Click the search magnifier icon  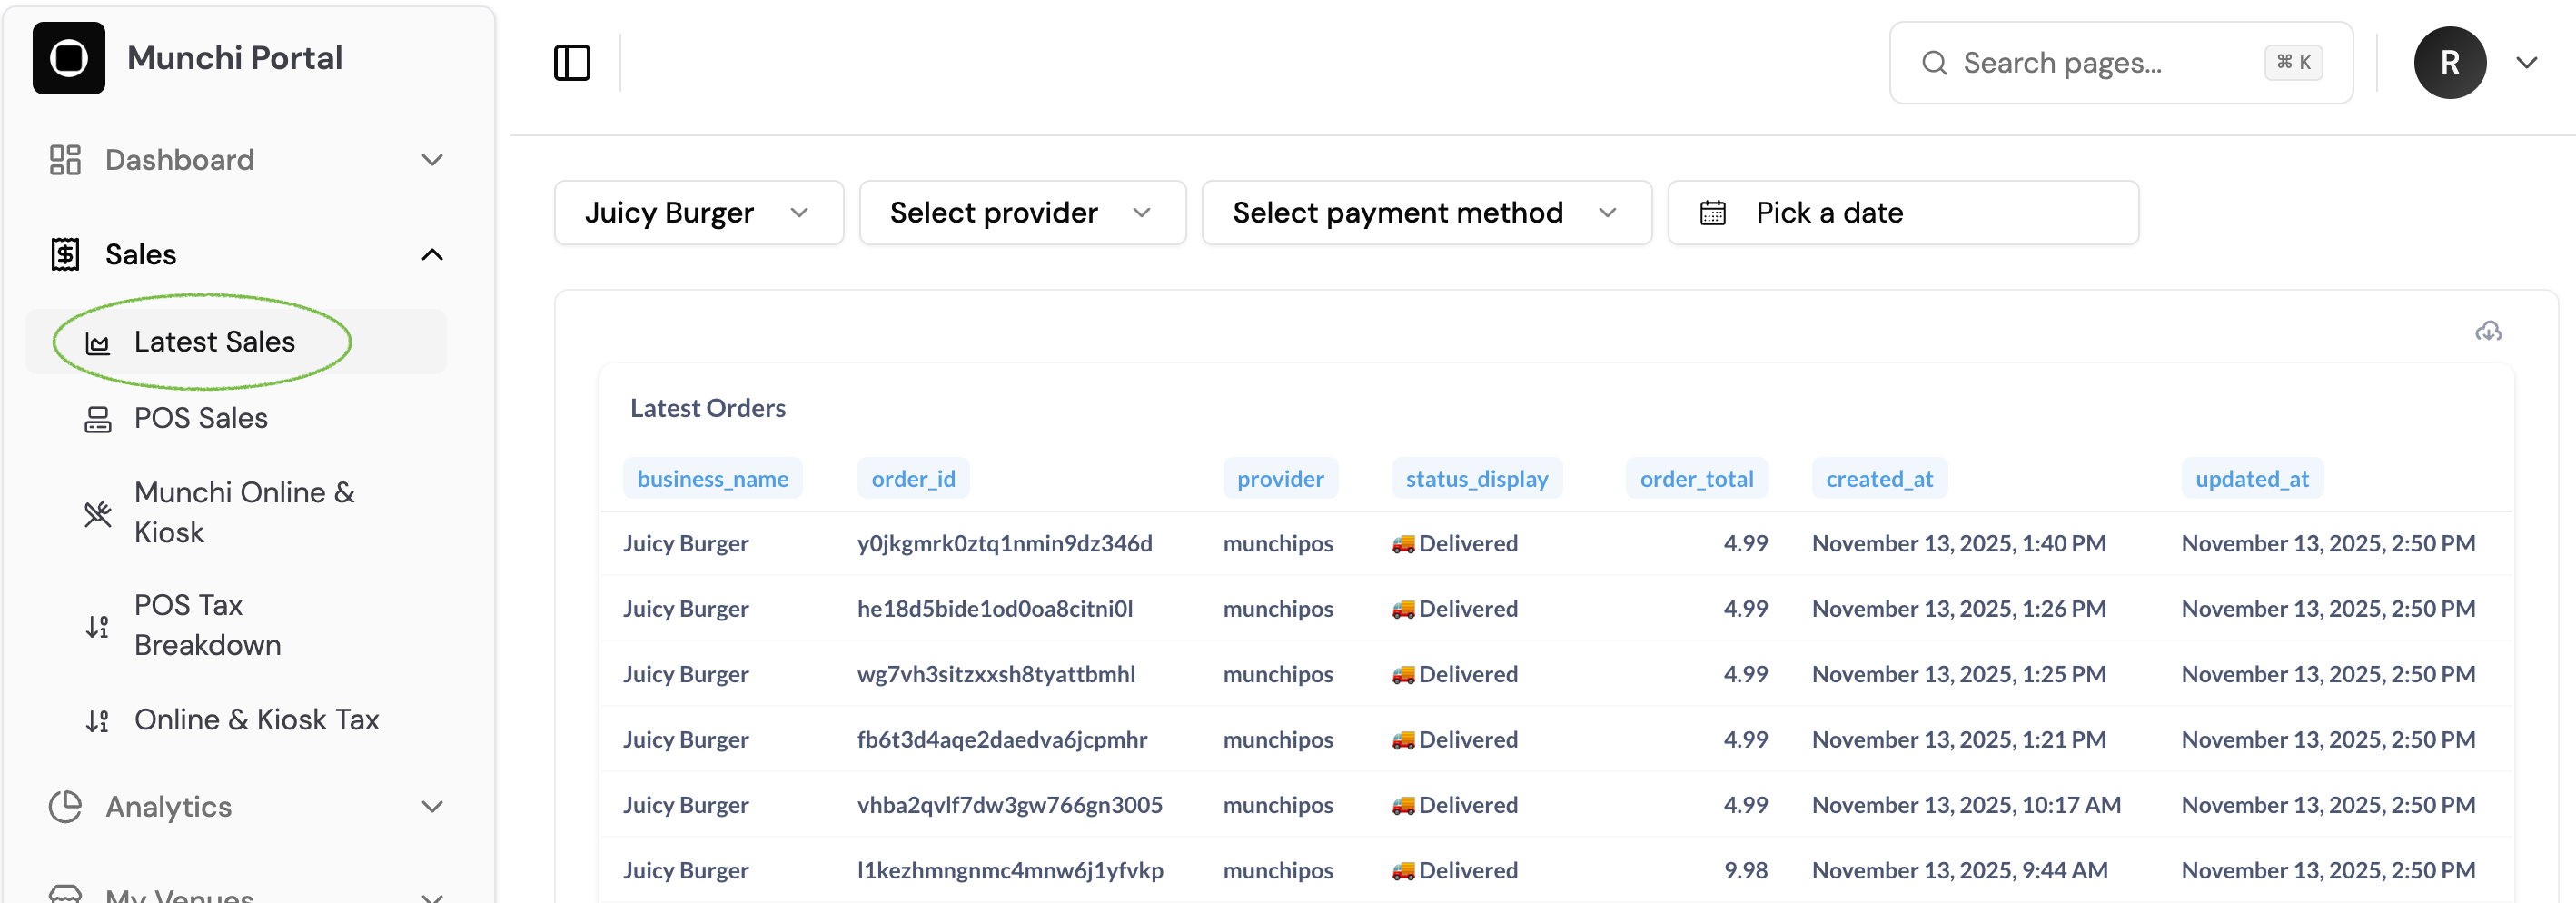click(1934, 63)
